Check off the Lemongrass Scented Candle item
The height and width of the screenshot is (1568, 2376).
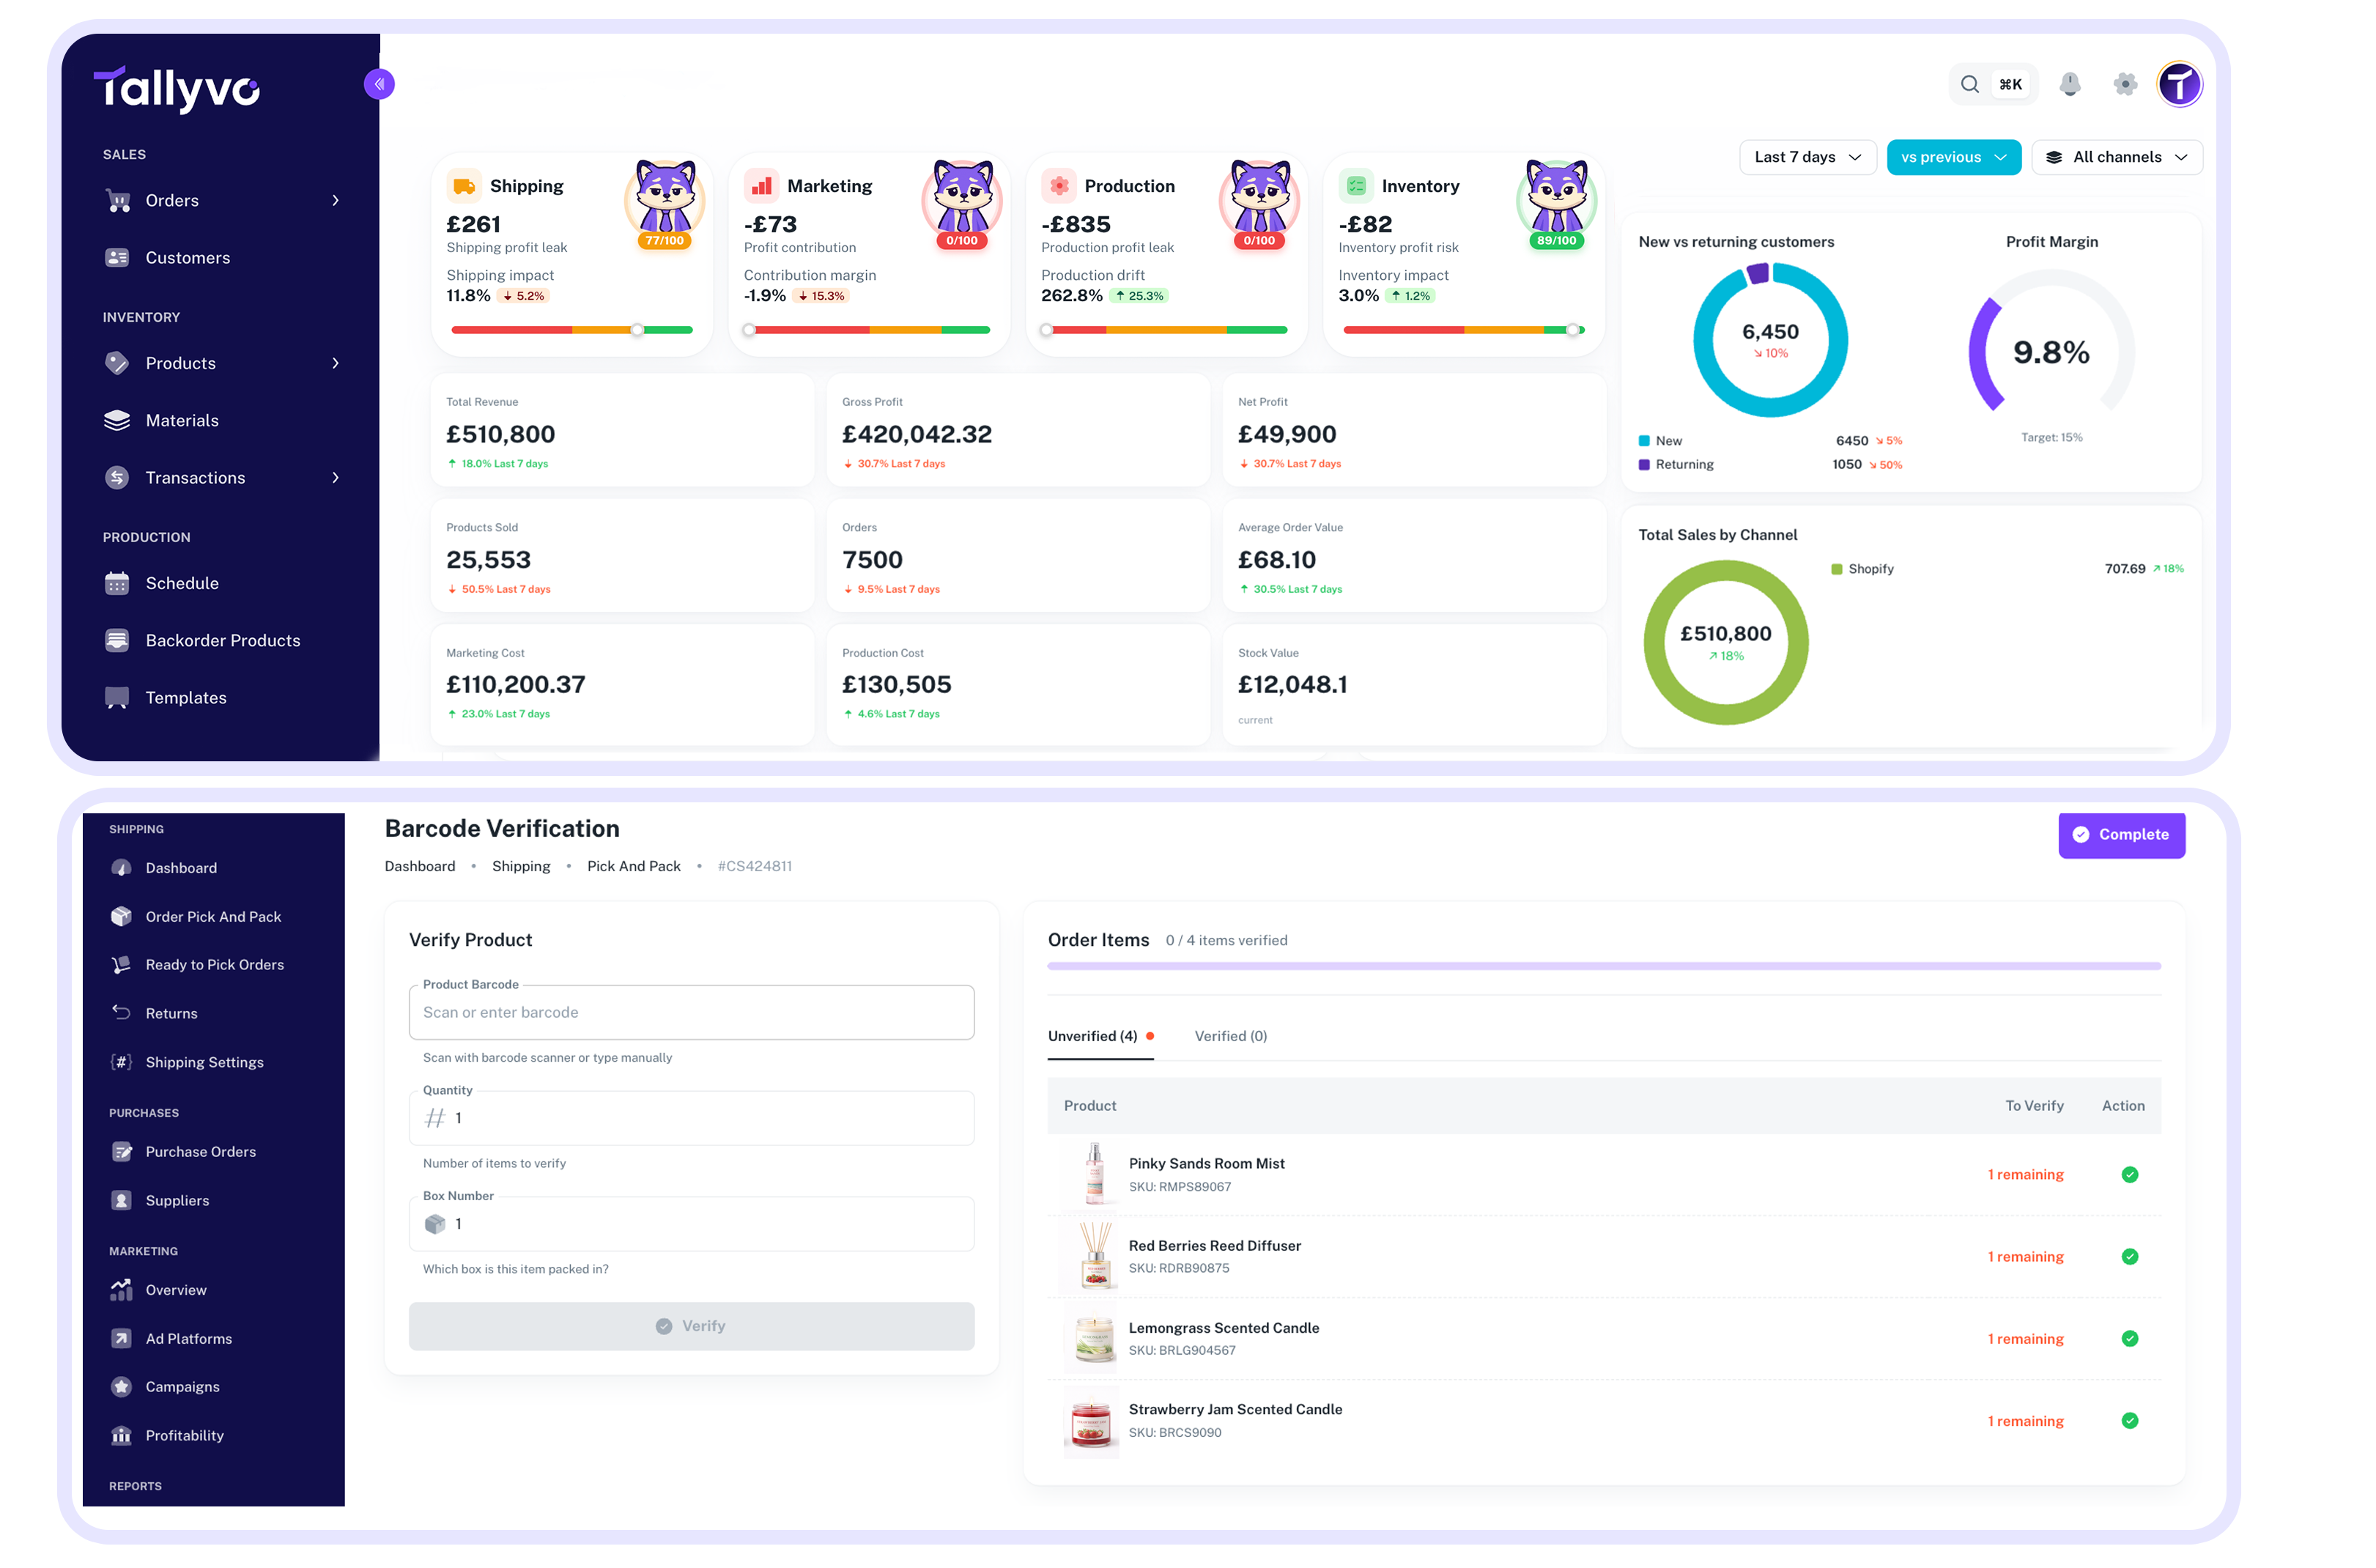click(x=2129, y=1338)
